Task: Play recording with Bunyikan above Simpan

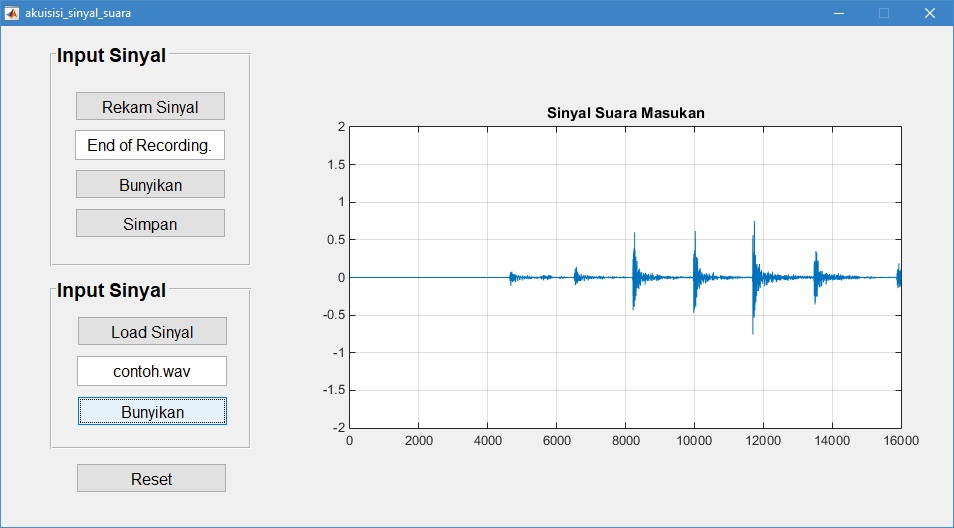Action: (x=150, y=185)
